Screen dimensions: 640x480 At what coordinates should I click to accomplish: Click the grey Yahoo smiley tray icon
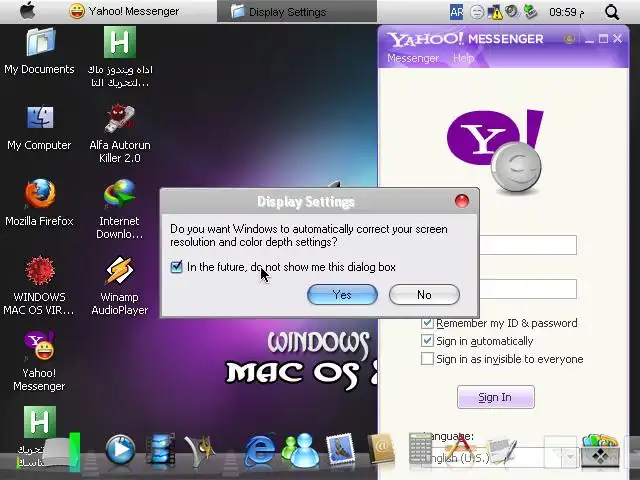tap(476, 12)
